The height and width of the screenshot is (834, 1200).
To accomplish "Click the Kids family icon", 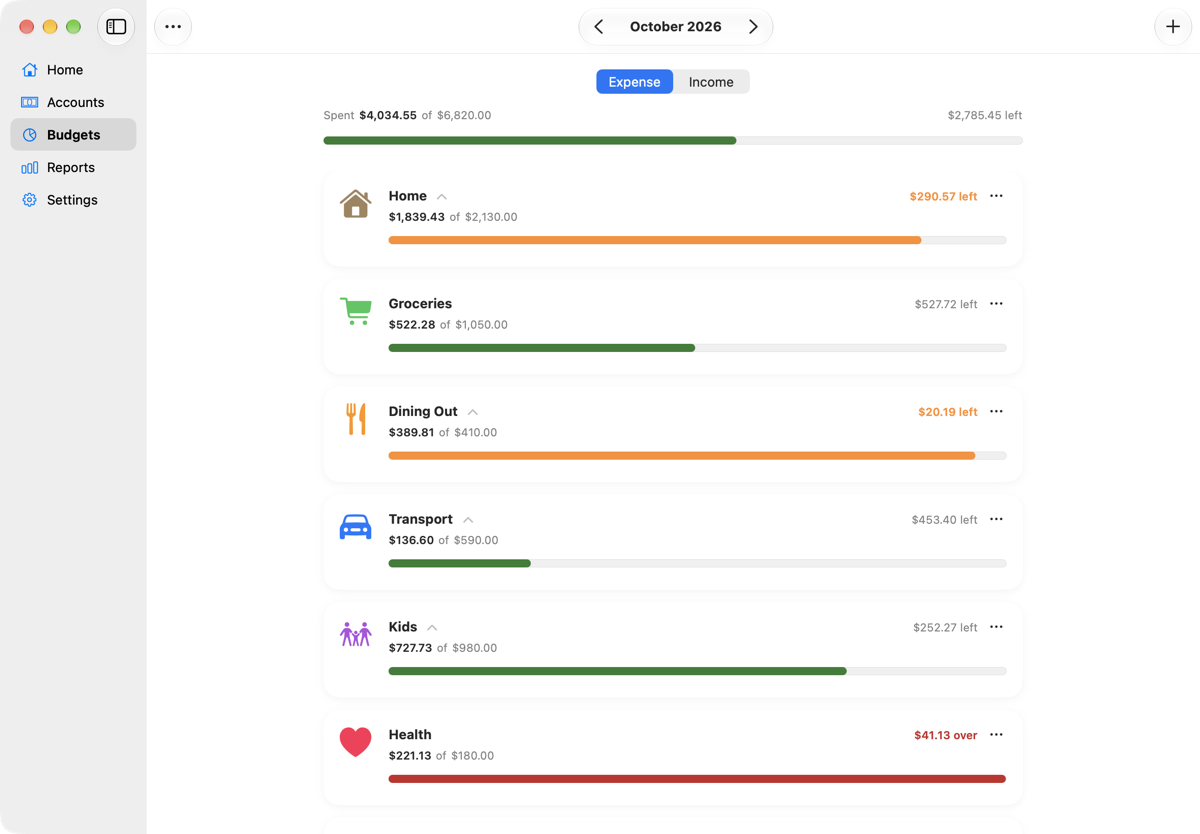I will [x=355, y=634].
